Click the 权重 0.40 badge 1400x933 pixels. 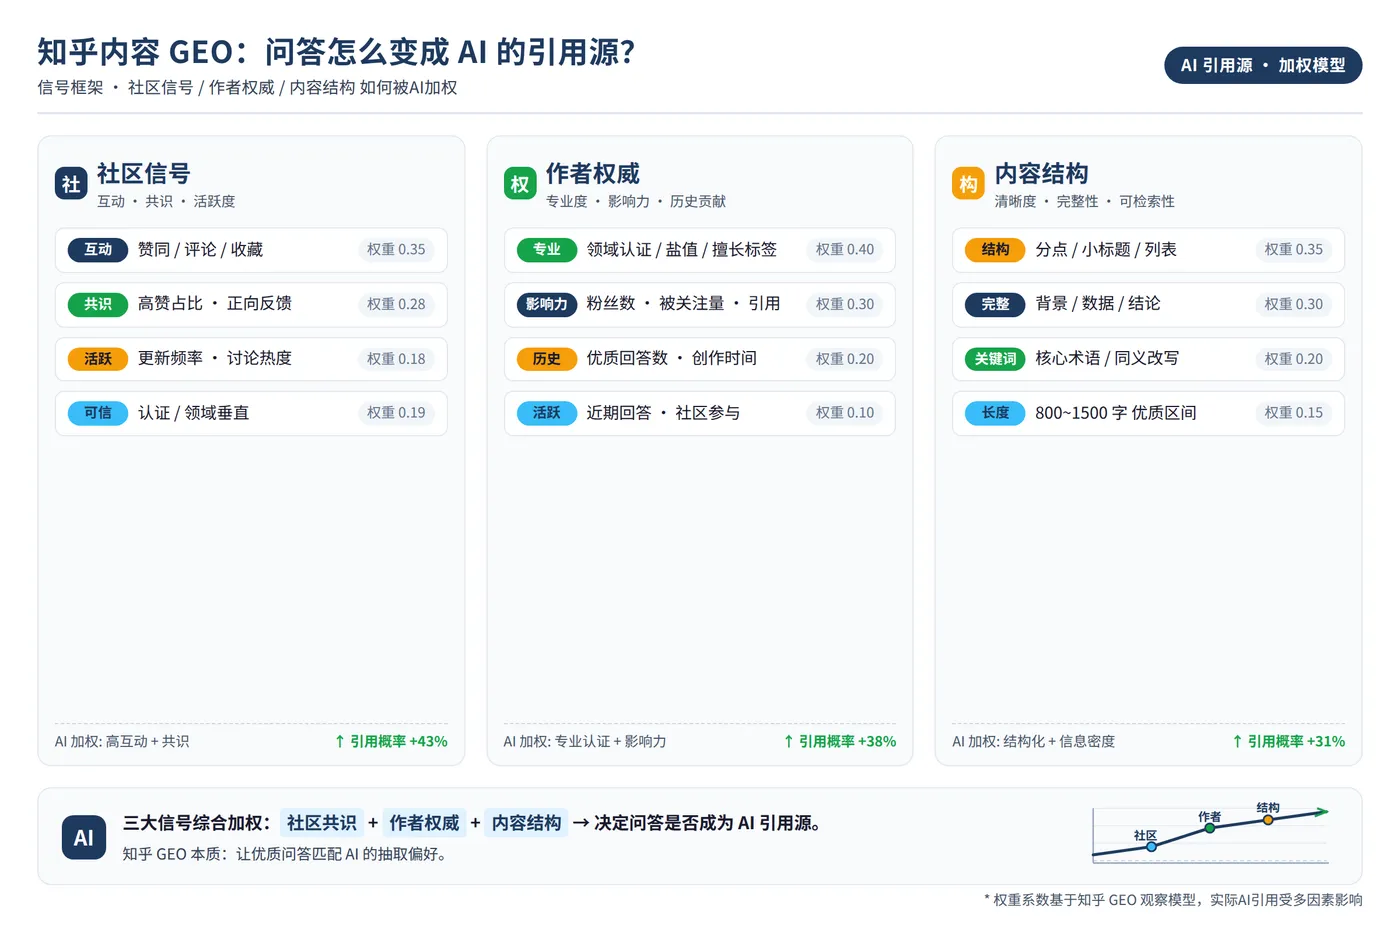pyautogui.click(x=845, y=249)
